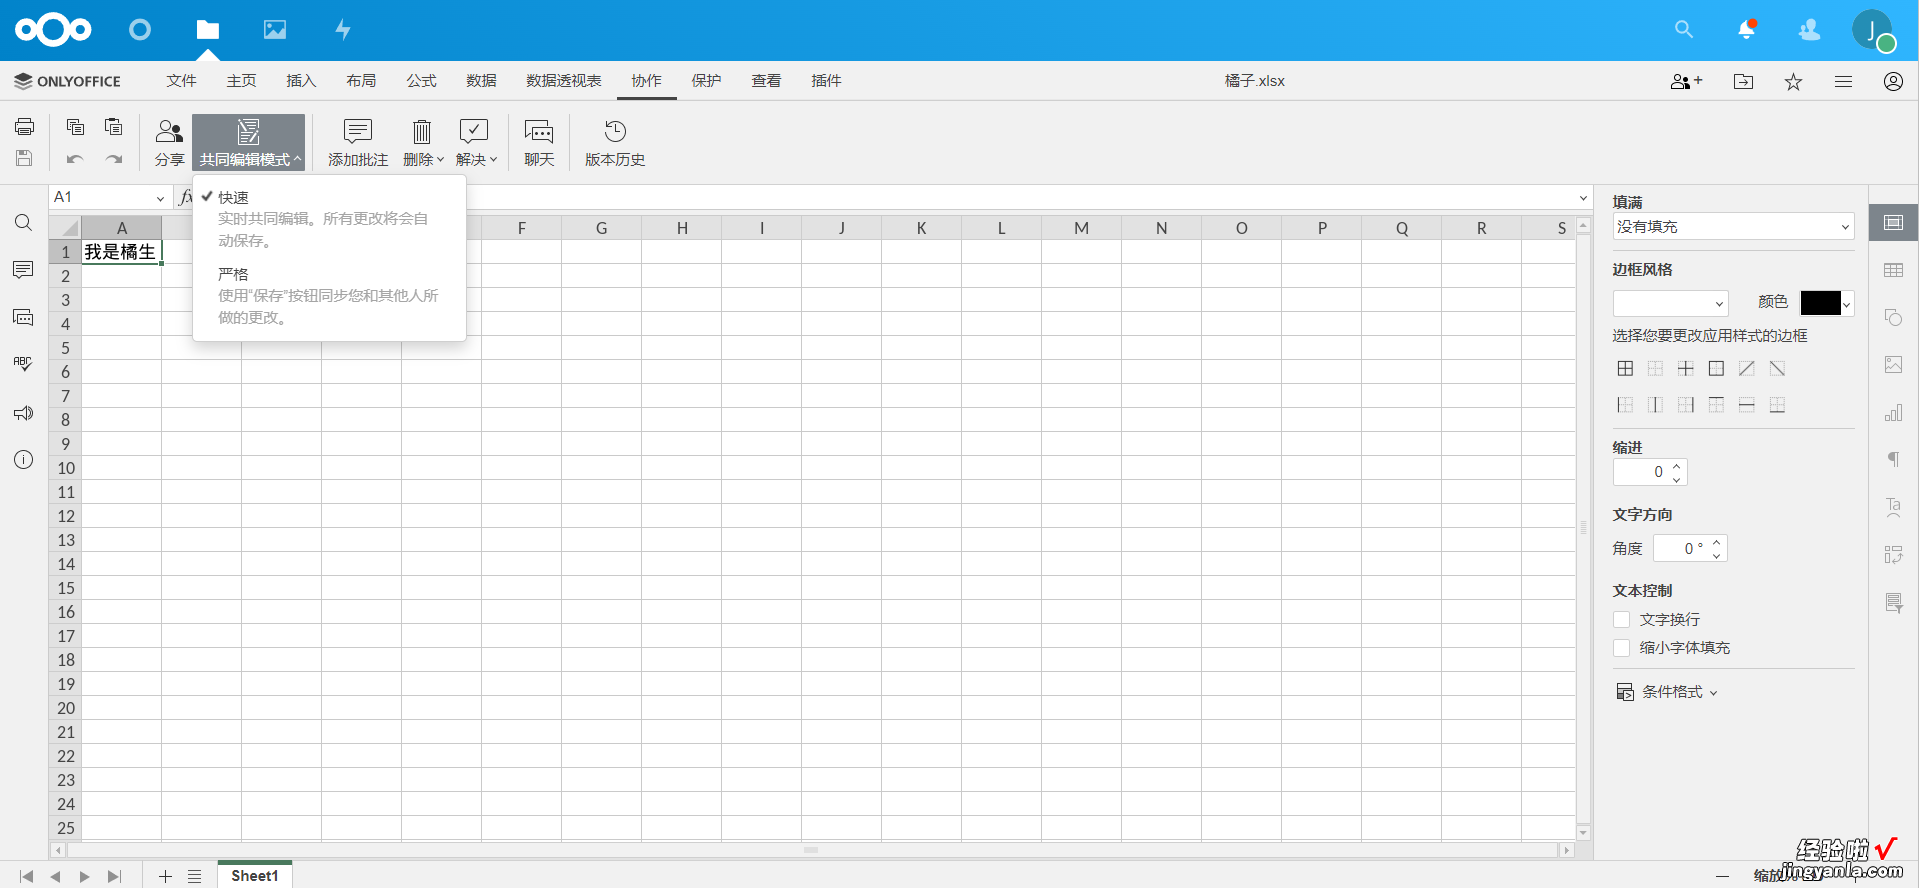Open Name Box A1 dropdown arrow
Image resolution: width=1919 pixels, height=888 pixels.
point(160,198)
